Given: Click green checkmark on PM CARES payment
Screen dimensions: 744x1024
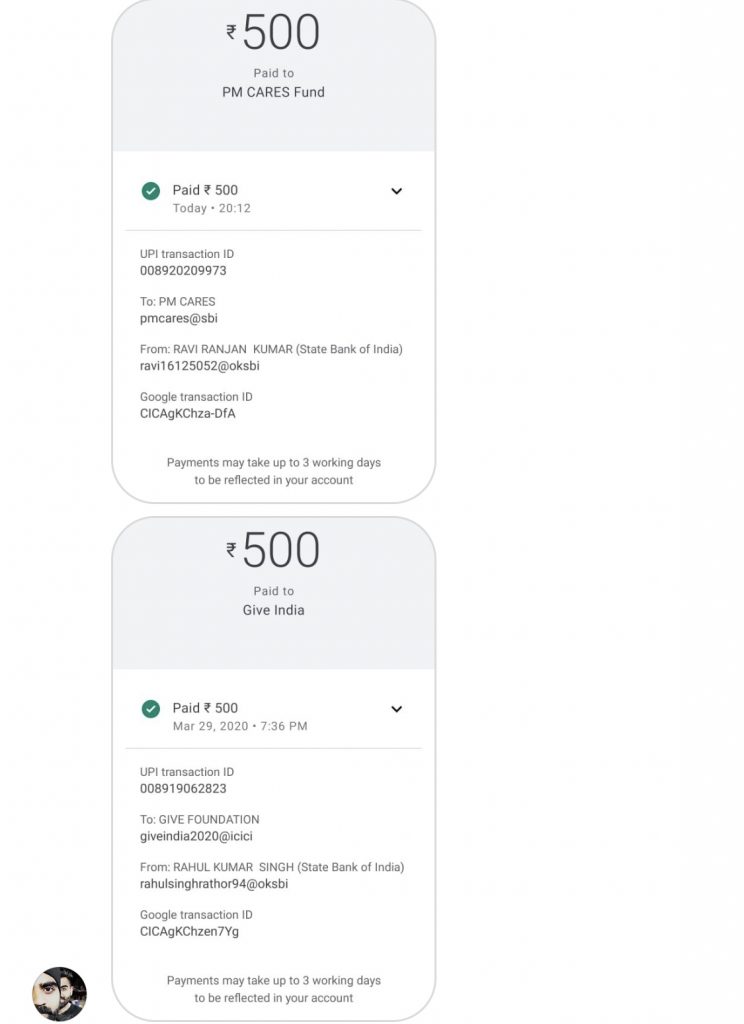Looking at the screenshot, I should [x=151, y=191].
